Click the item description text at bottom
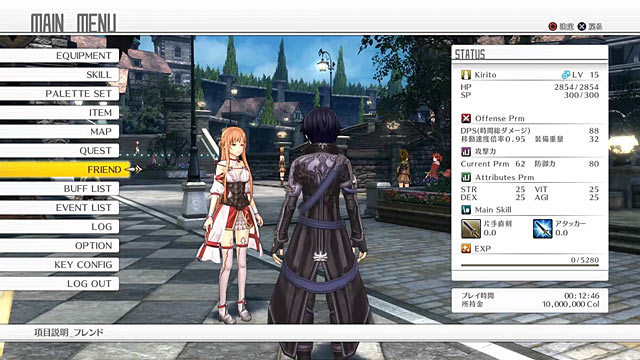 click(x=69, y=333)
